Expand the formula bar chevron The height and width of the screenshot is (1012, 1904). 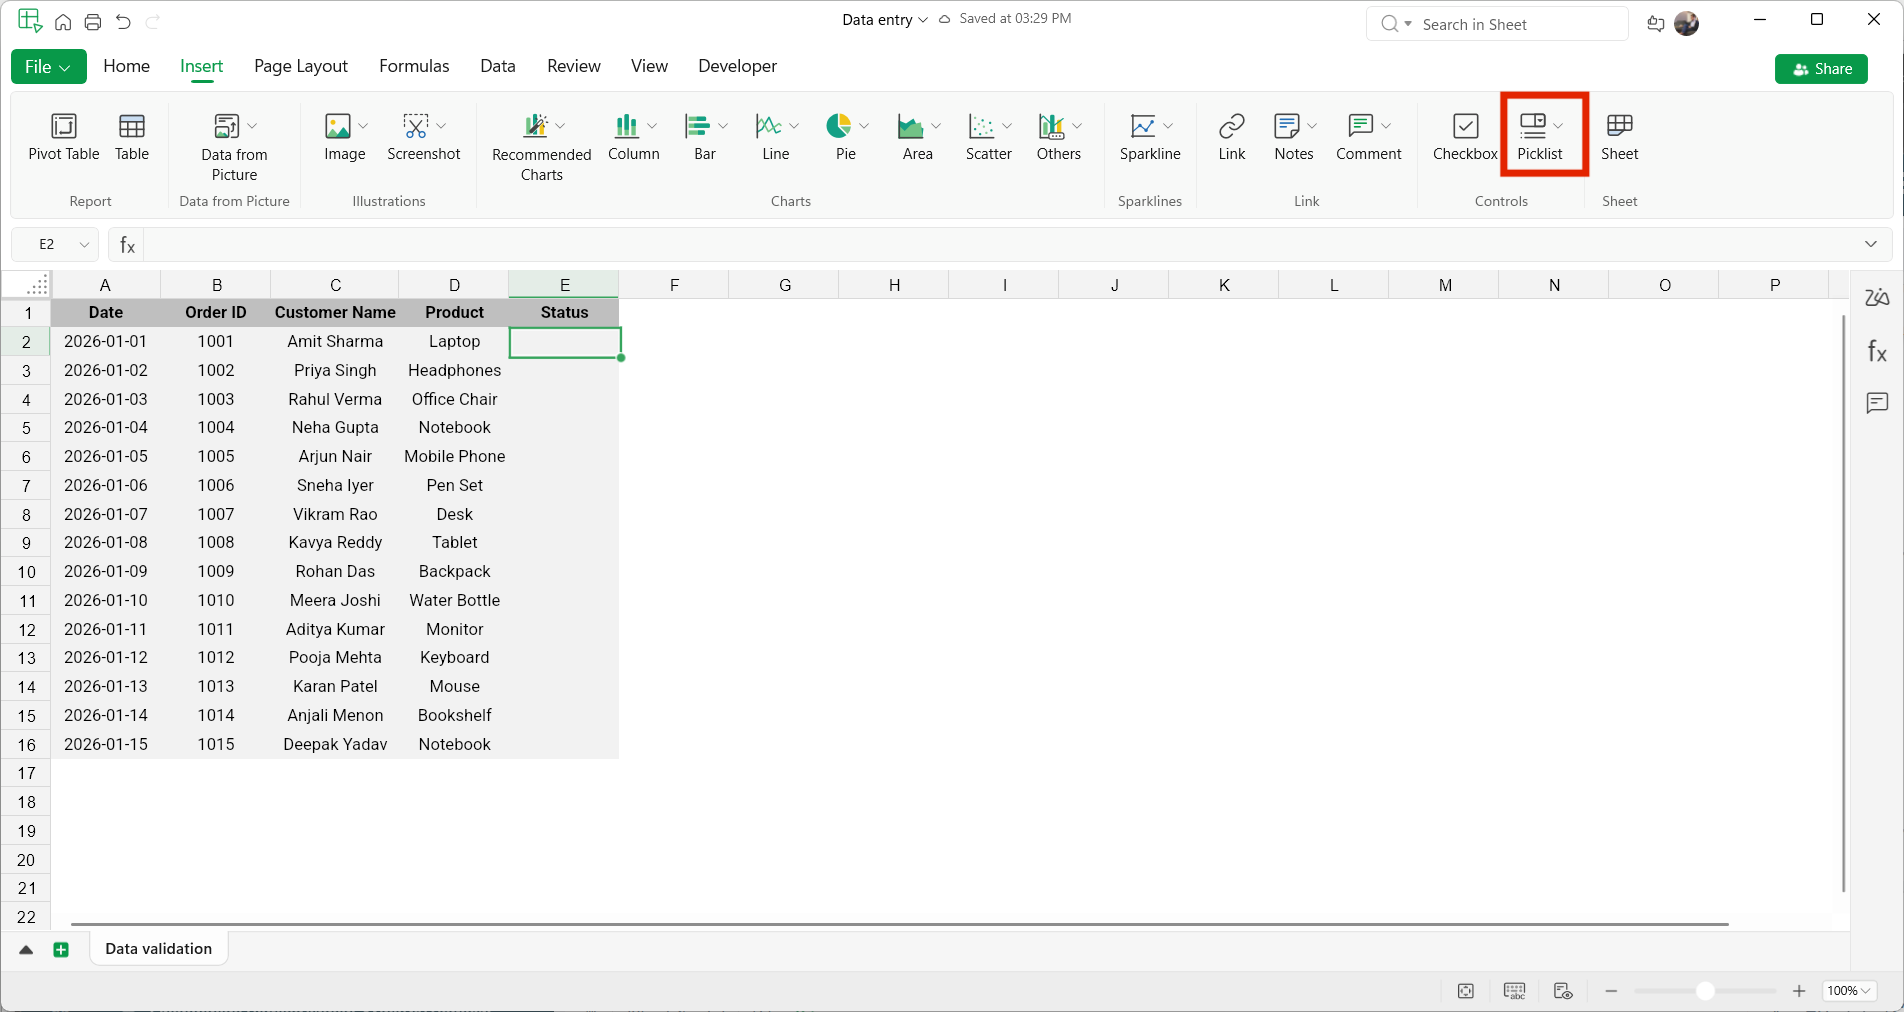click(x=1870, y=245)
